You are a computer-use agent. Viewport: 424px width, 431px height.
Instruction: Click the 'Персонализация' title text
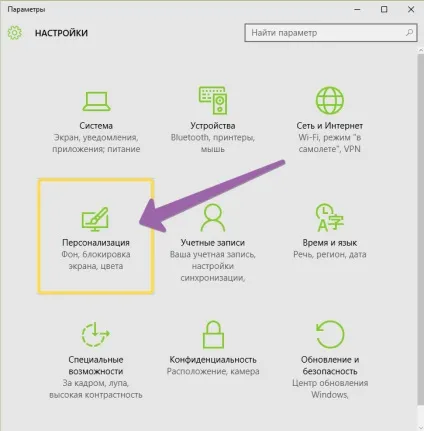pos(96,243)
